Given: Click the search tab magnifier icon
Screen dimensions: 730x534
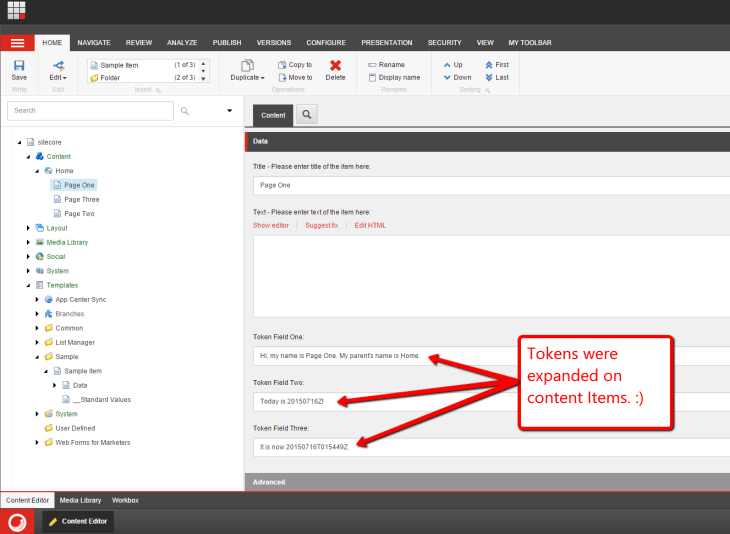Looking at the screenshot, I should pyautogui.click(x=307, y=115).
